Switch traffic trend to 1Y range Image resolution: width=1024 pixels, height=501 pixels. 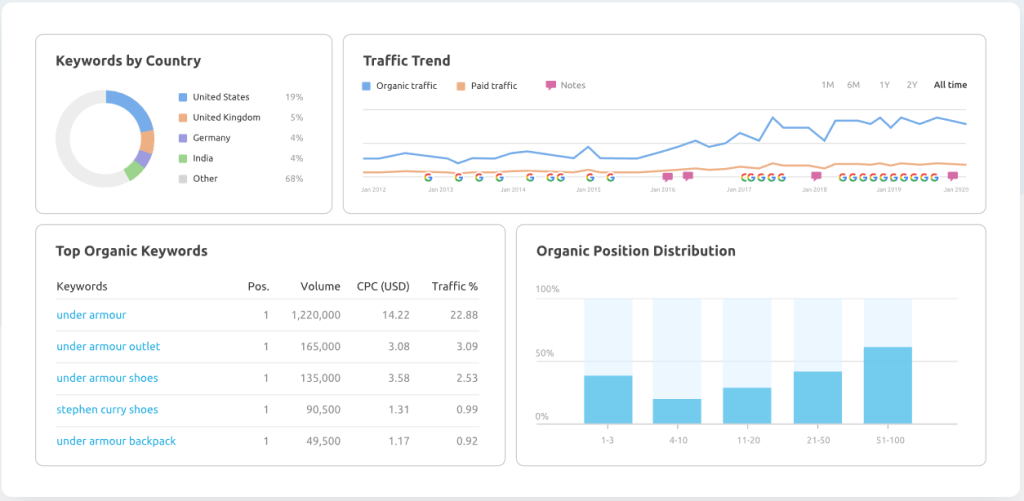tap(884, 85)
